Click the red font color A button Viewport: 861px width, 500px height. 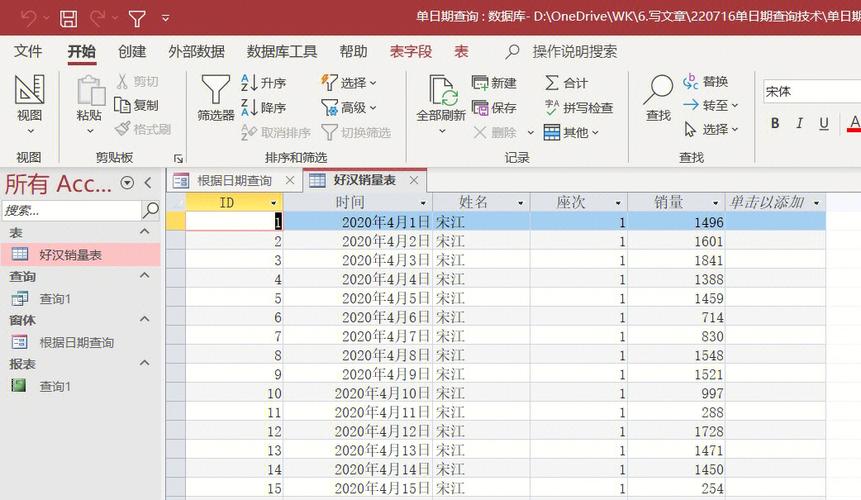pyautogui.click(x=854, y=123)
